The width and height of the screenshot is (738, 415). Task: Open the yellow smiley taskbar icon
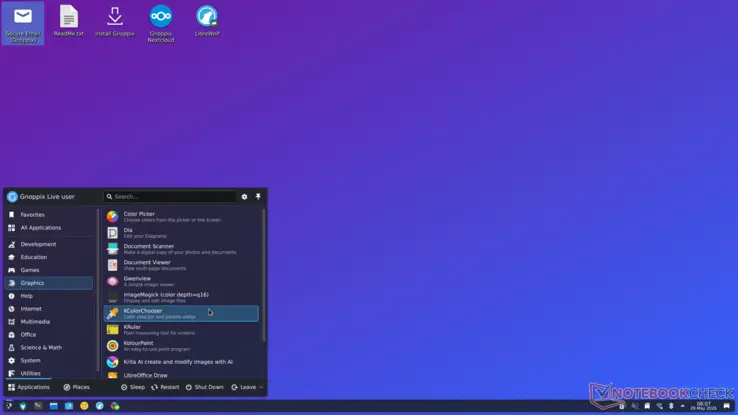click(84, 406)
